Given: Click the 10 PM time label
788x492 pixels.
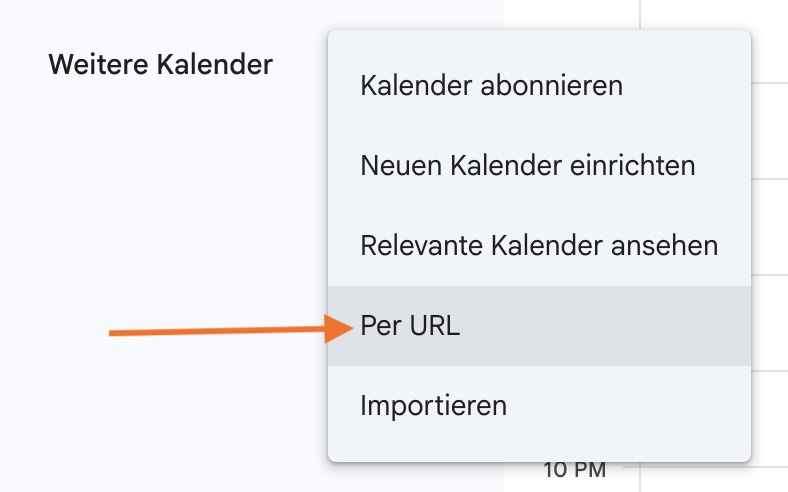Looking at the screenshot, I should click(575, 469).
